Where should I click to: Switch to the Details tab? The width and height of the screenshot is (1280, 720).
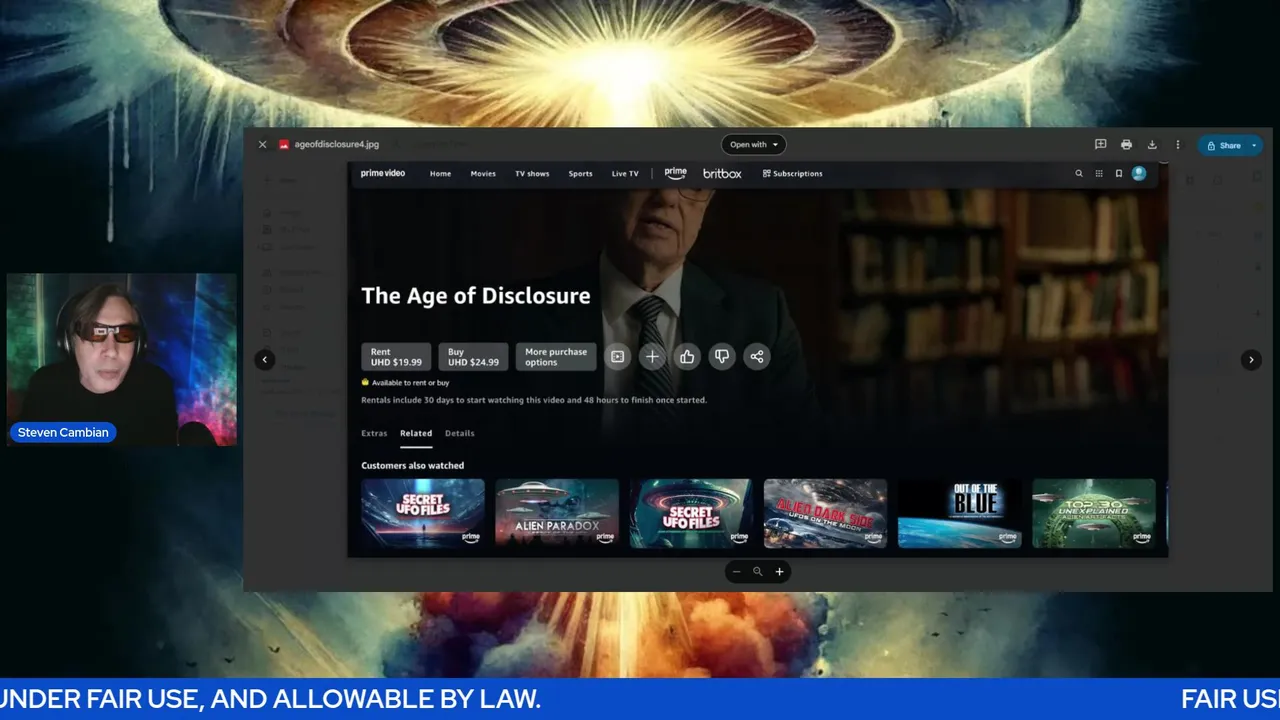tap(460, 434)
